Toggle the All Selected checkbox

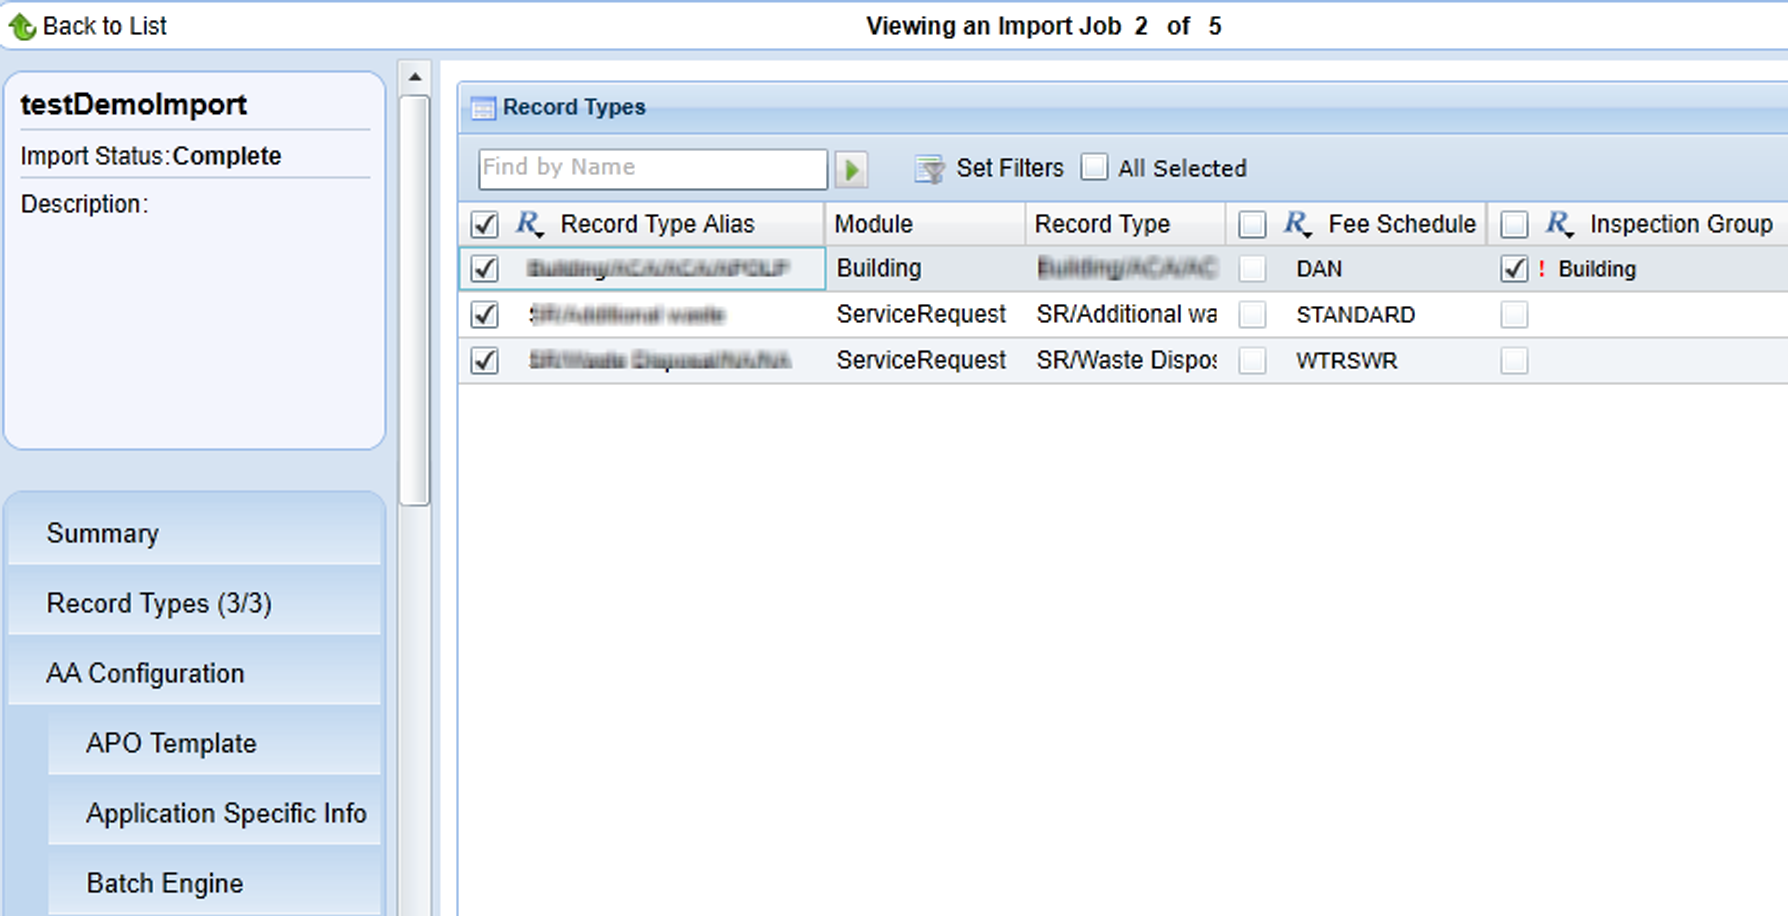[1095, 167]
